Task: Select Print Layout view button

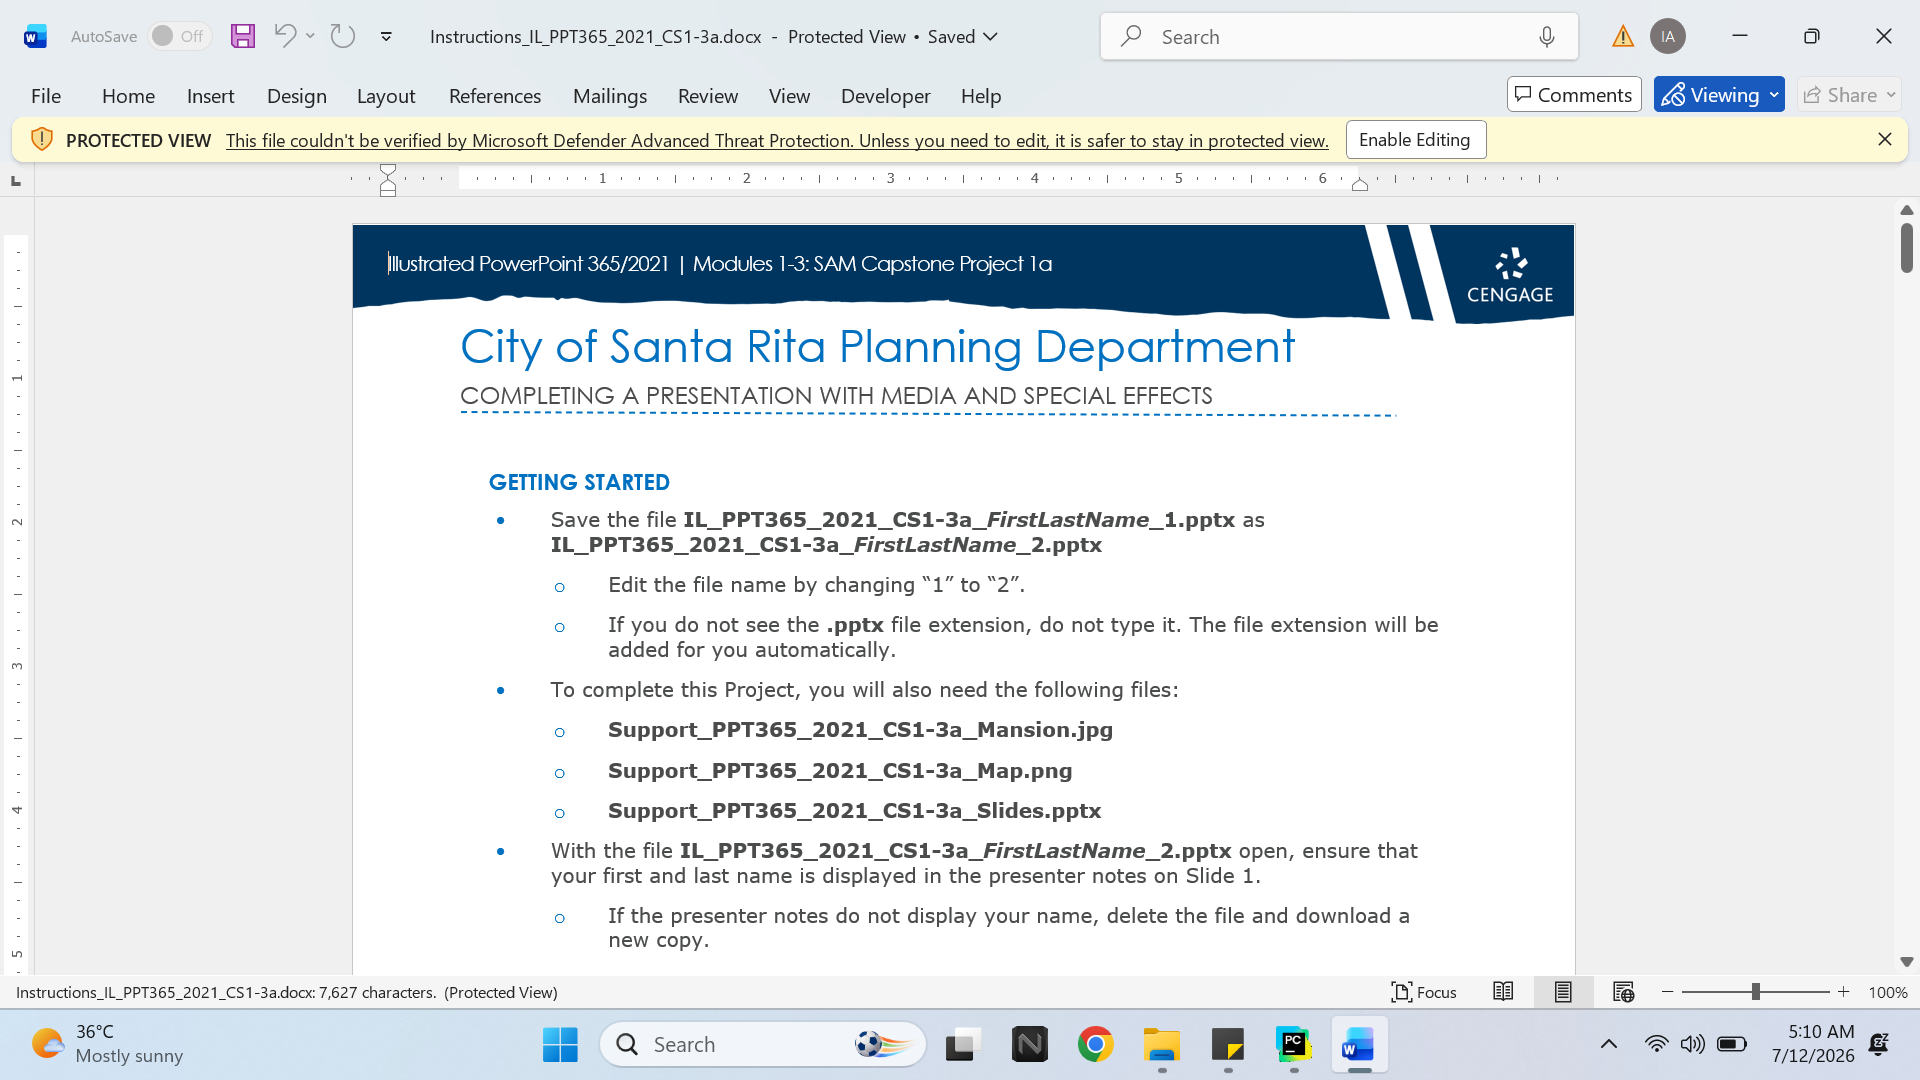Action: click(1563, 992)
